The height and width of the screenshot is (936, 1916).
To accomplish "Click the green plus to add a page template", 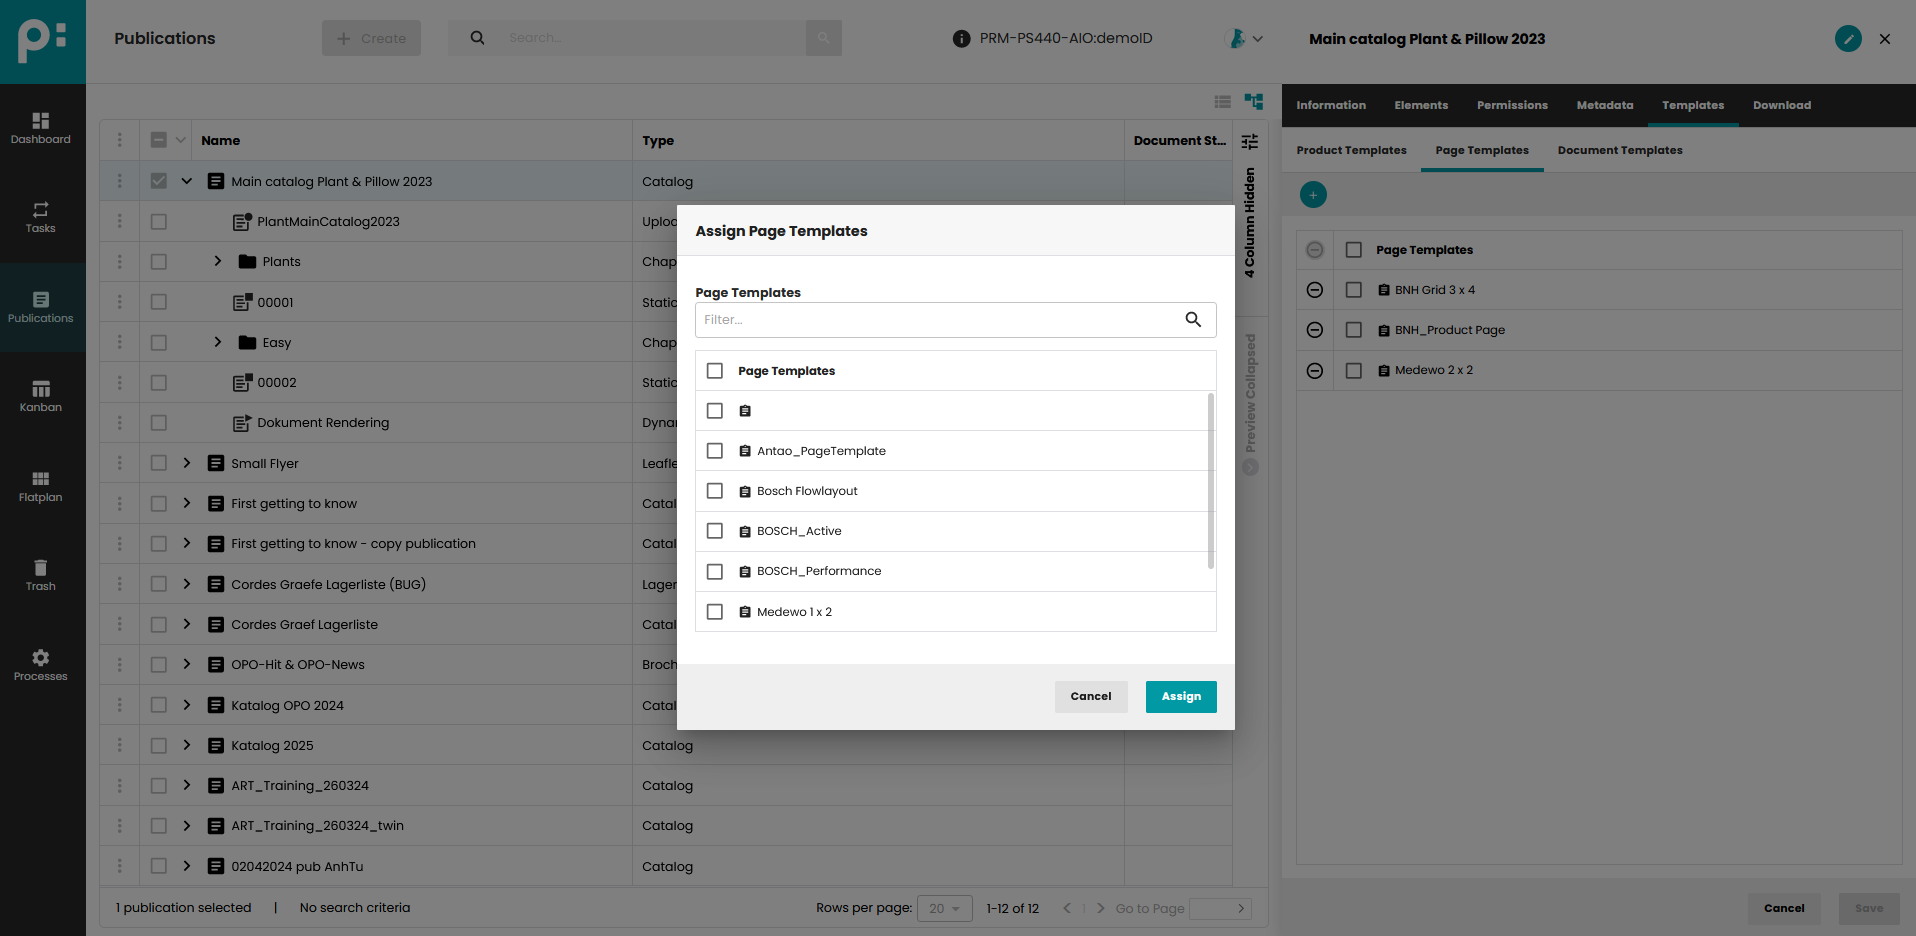I will click(x=1313, y=194).
